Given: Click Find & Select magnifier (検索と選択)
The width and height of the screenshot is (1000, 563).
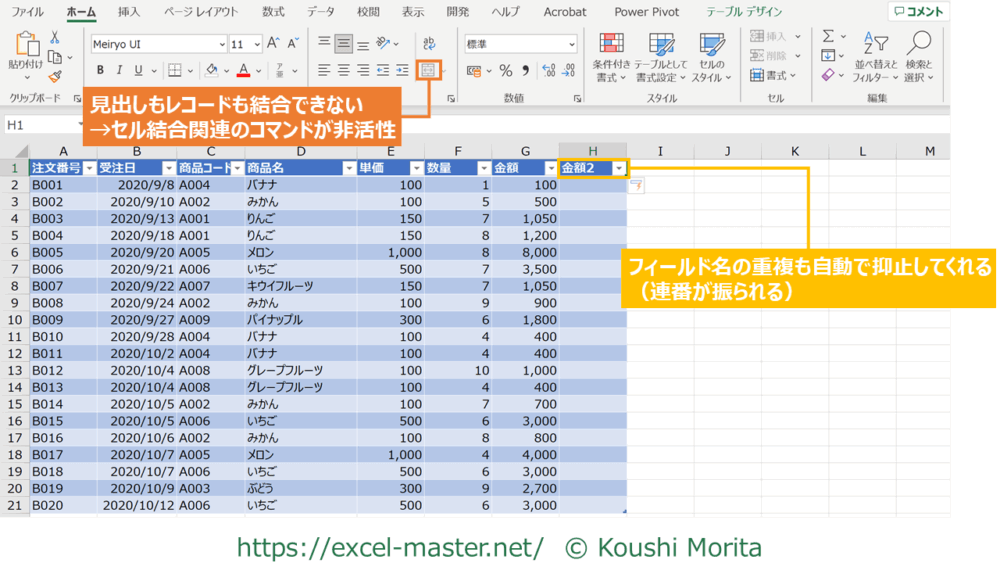Looking at the screenshot, I should pos(918,57).
